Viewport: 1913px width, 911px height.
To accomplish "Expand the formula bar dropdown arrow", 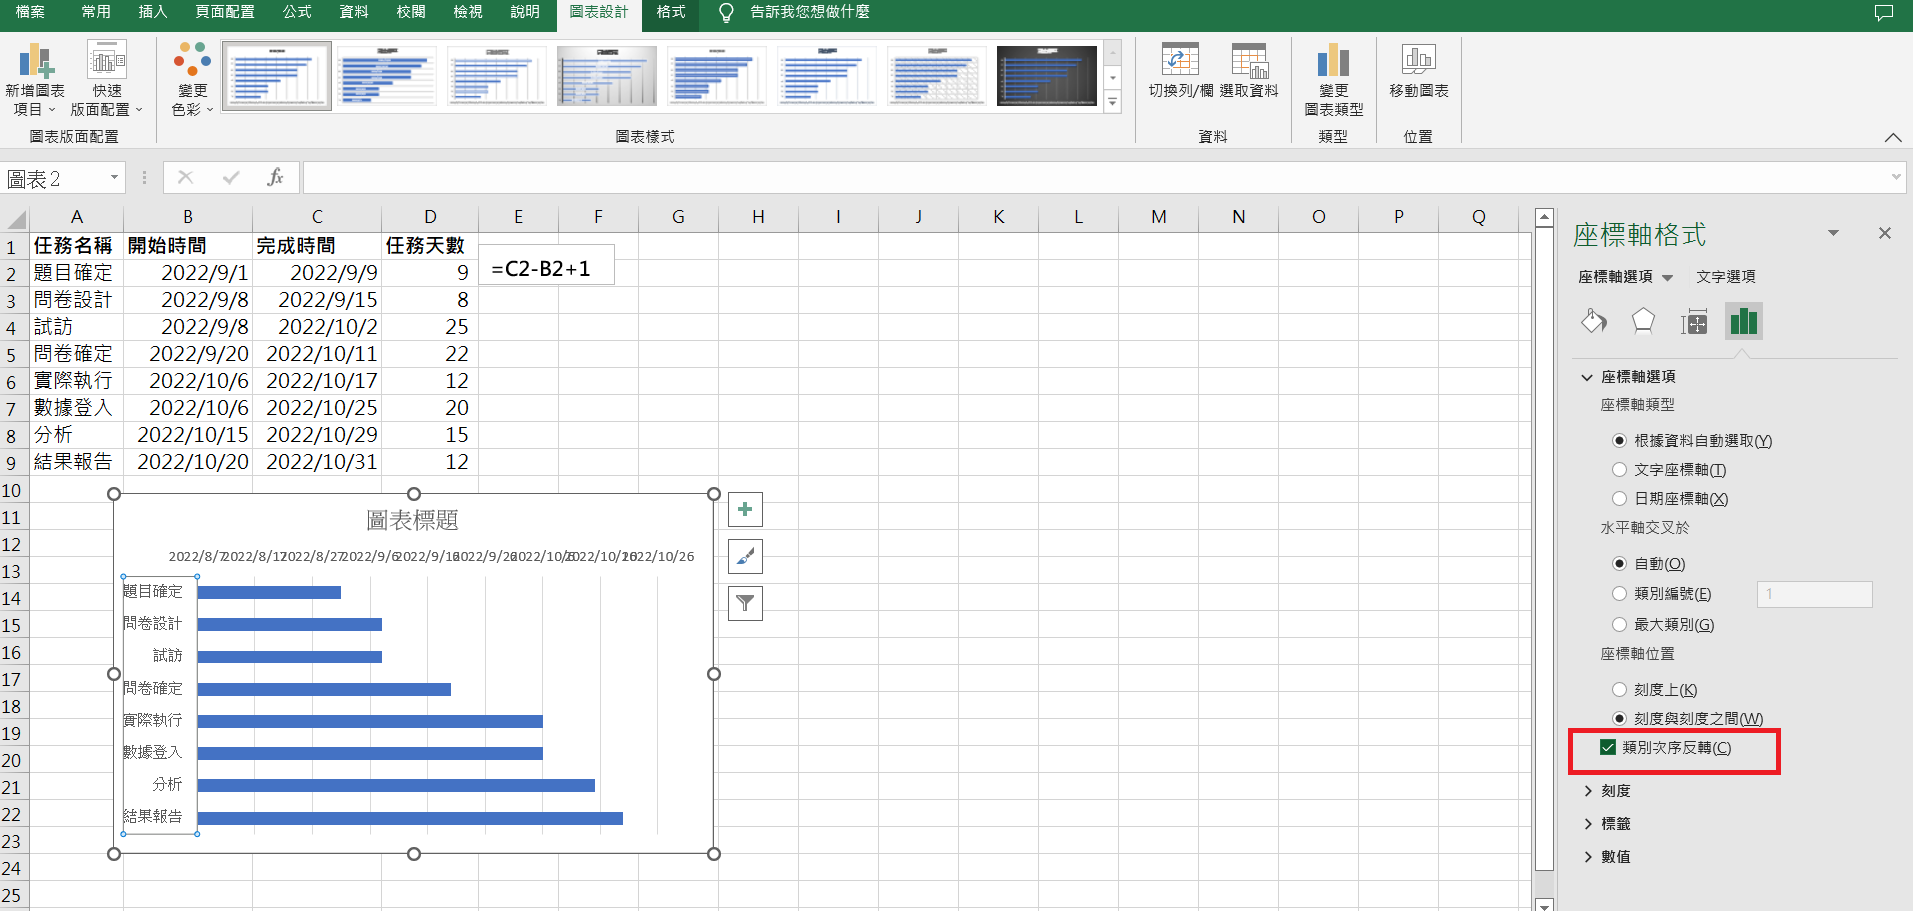I will tap(1896, 178).
